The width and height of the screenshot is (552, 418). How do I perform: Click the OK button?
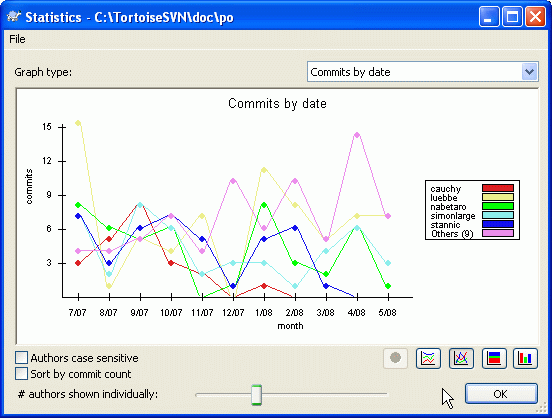point(501,394)
